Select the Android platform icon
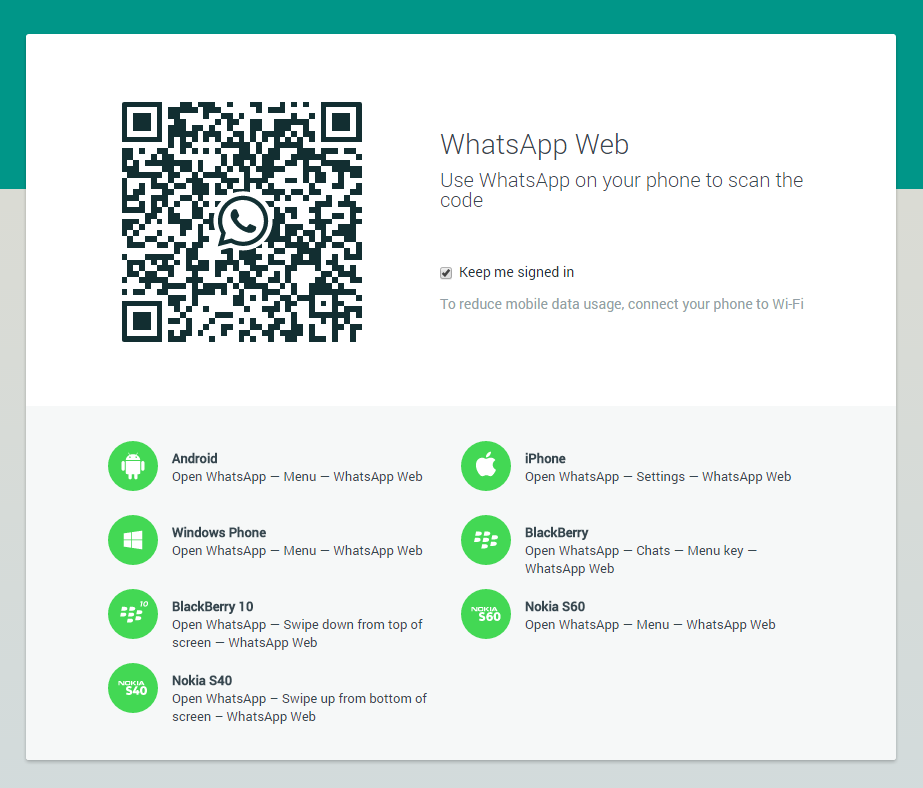923x788 pixels. [x=132, y=465]
